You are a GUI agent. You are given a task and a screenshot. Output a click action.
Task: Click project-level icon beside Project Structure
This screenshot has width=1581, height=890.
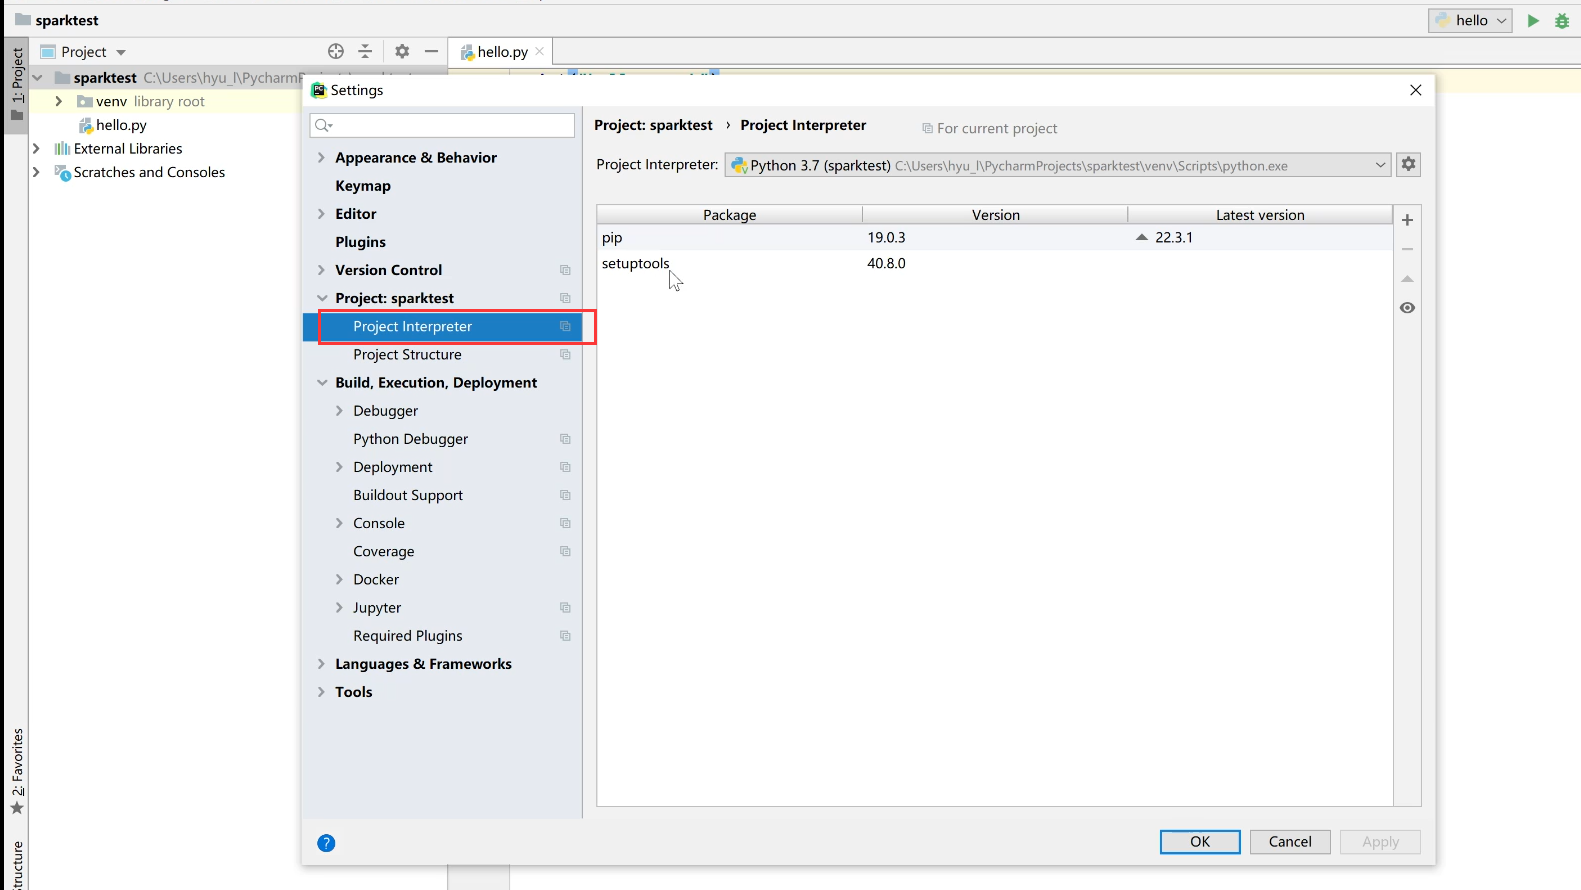565,355
